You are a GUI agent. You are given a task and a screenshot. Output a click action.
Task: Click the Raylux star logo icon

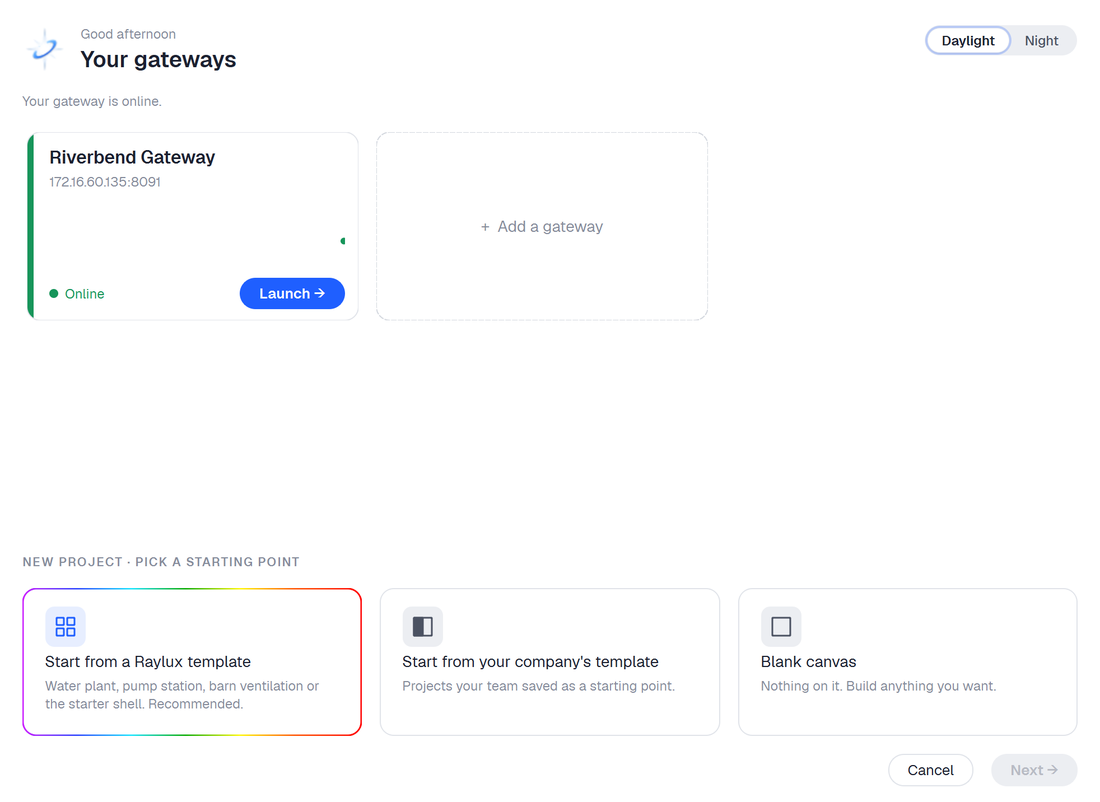tap(44, 49)
